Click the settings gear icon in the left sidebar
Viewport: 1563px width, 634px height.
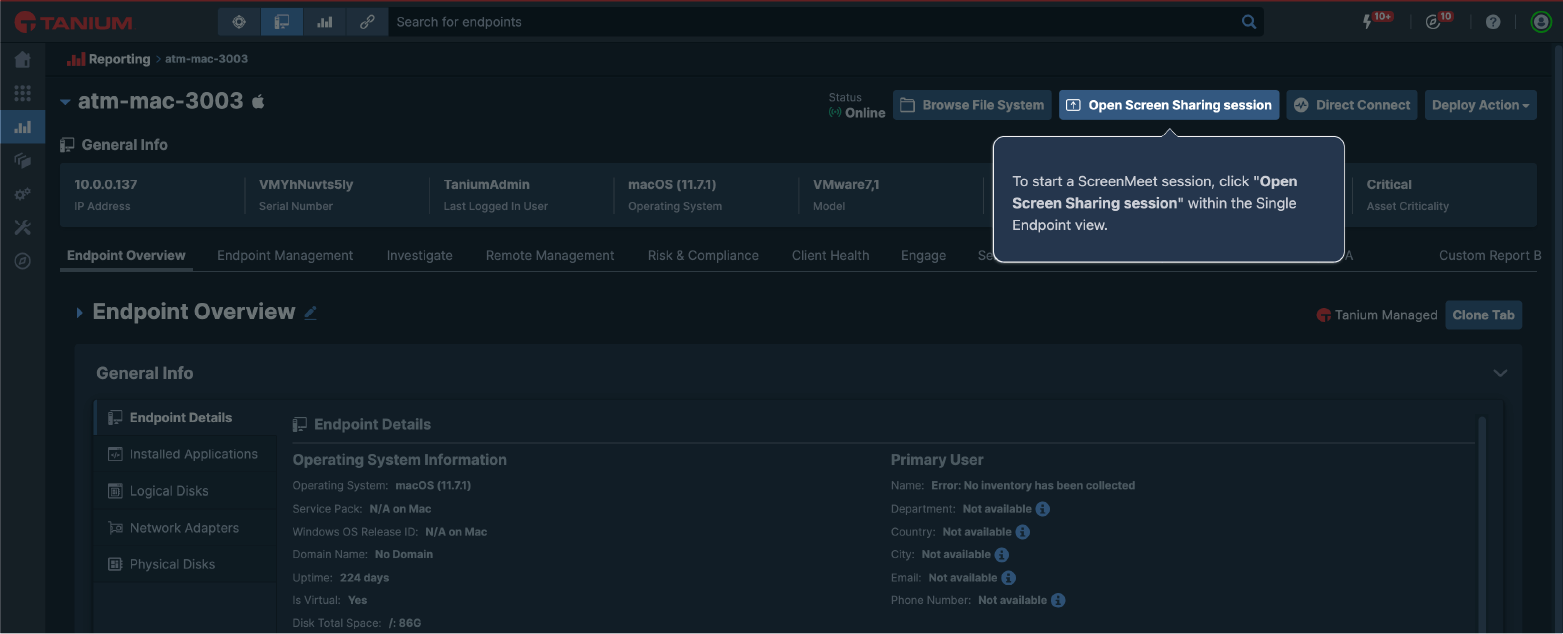(22, 193)
